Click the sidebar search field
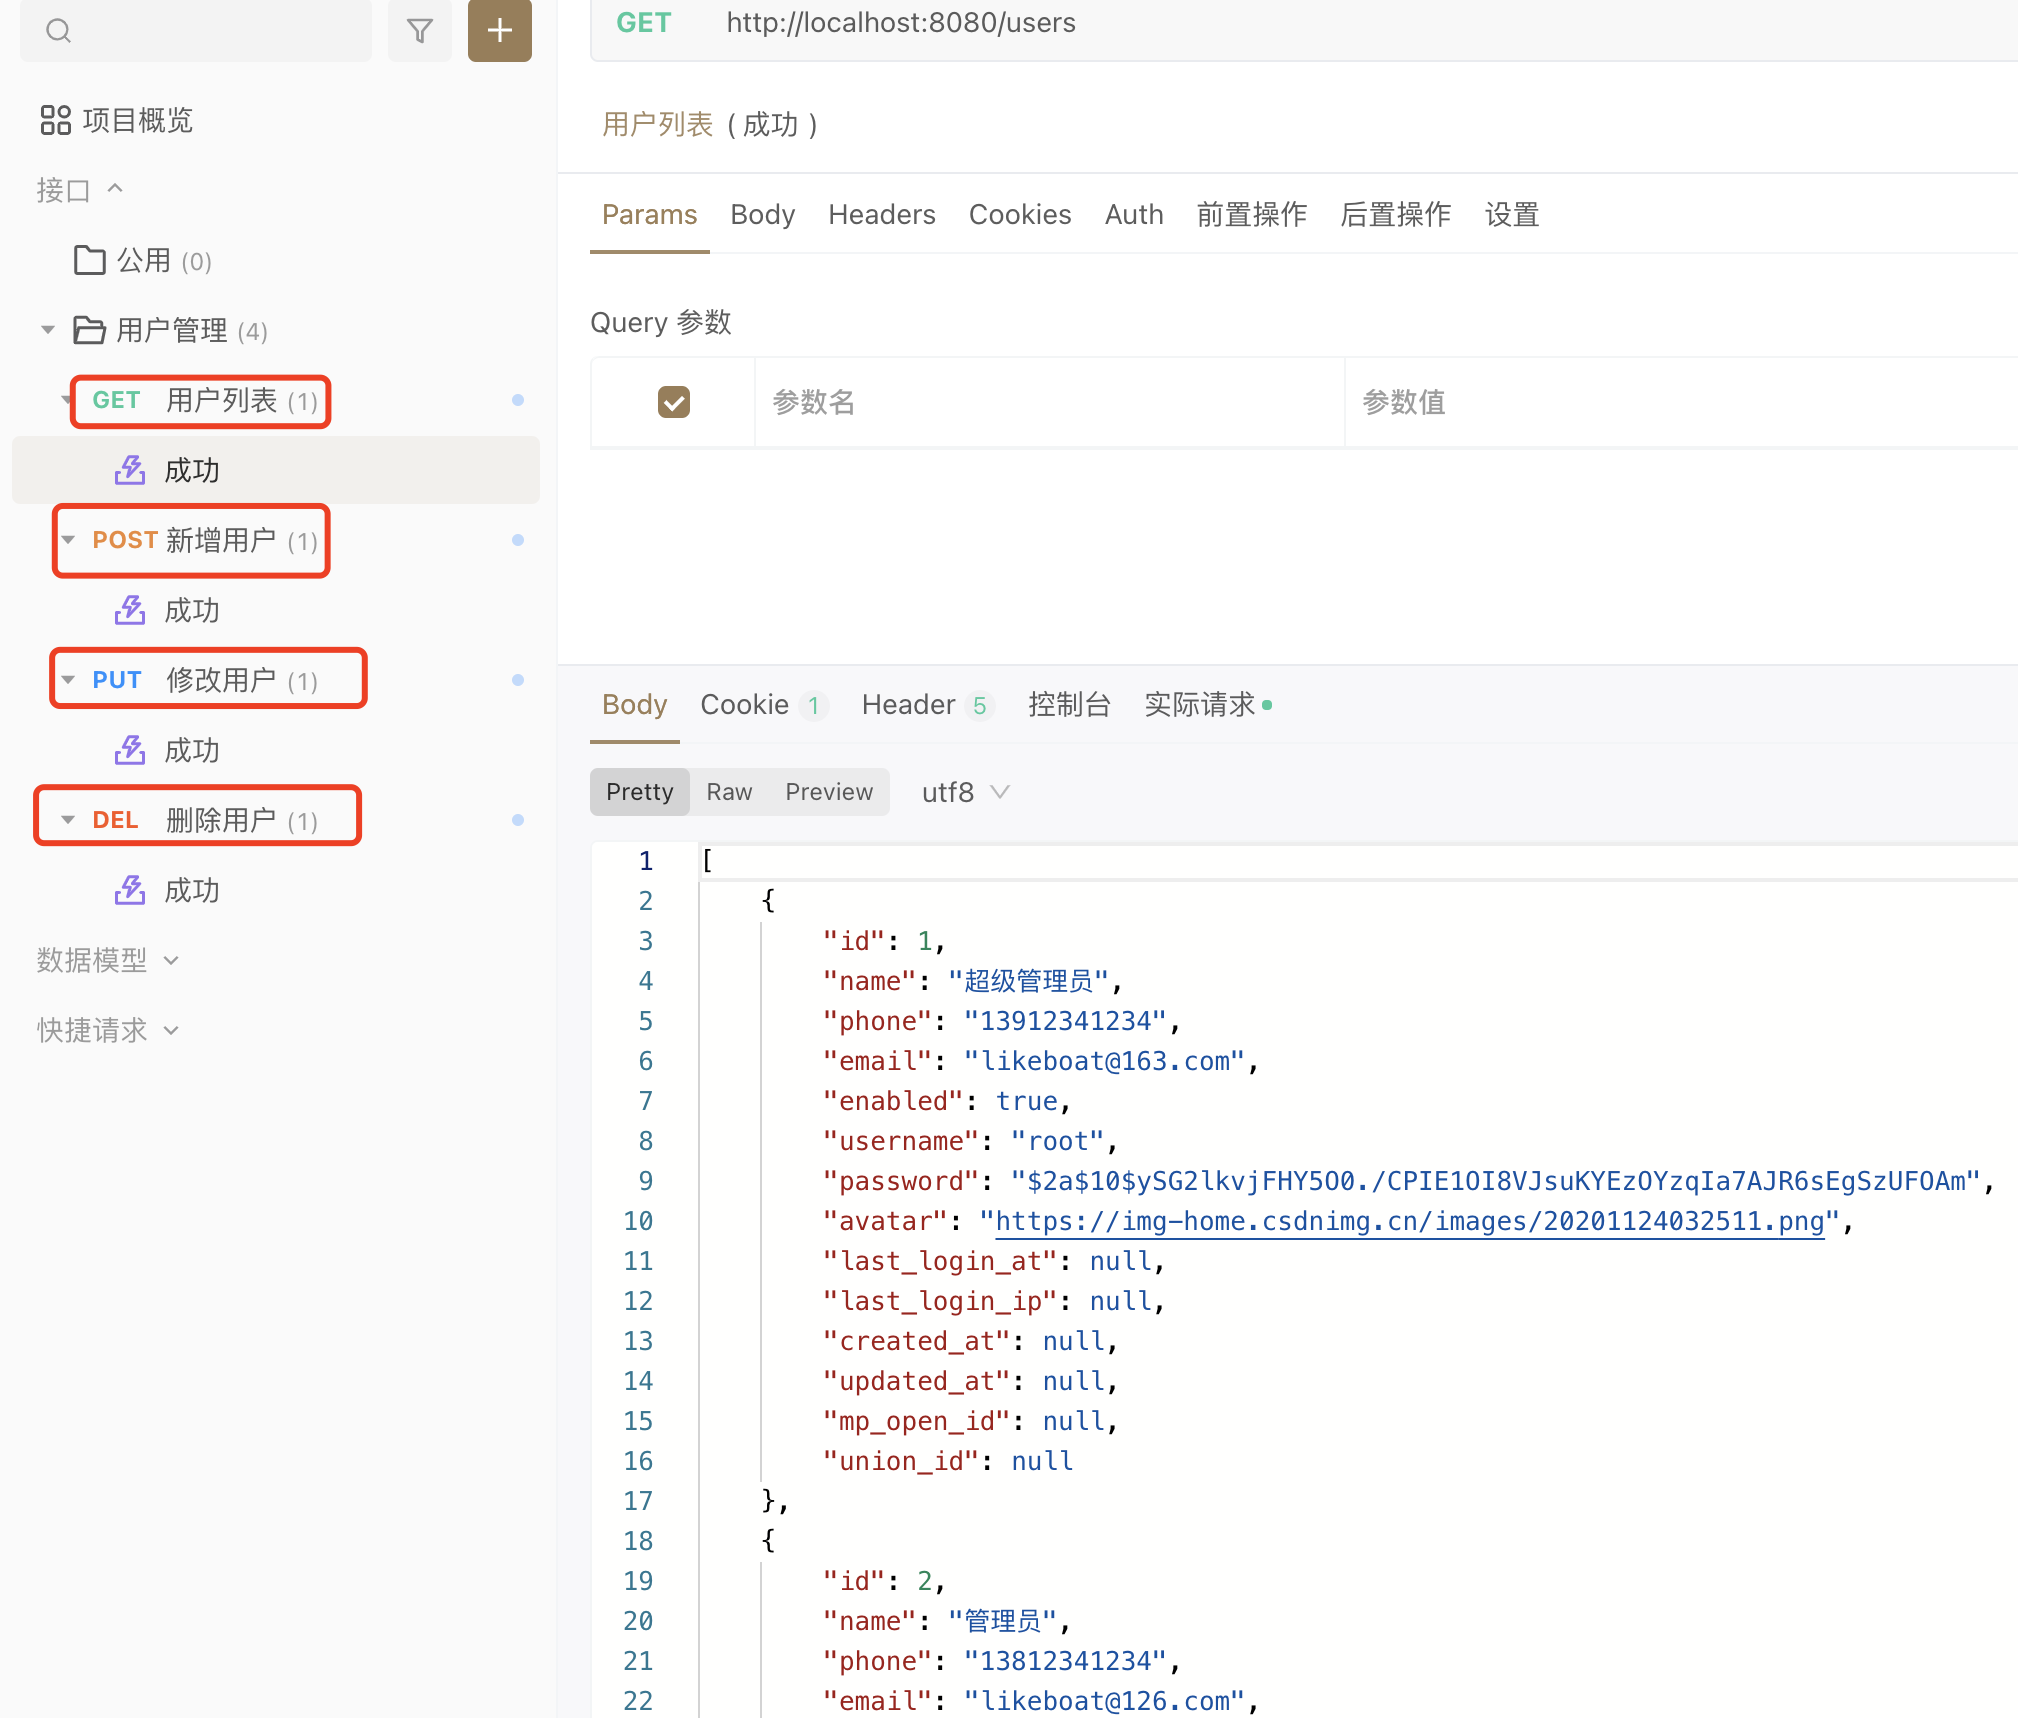Viewport: 2018px width, 1718px height. point(196,31)
